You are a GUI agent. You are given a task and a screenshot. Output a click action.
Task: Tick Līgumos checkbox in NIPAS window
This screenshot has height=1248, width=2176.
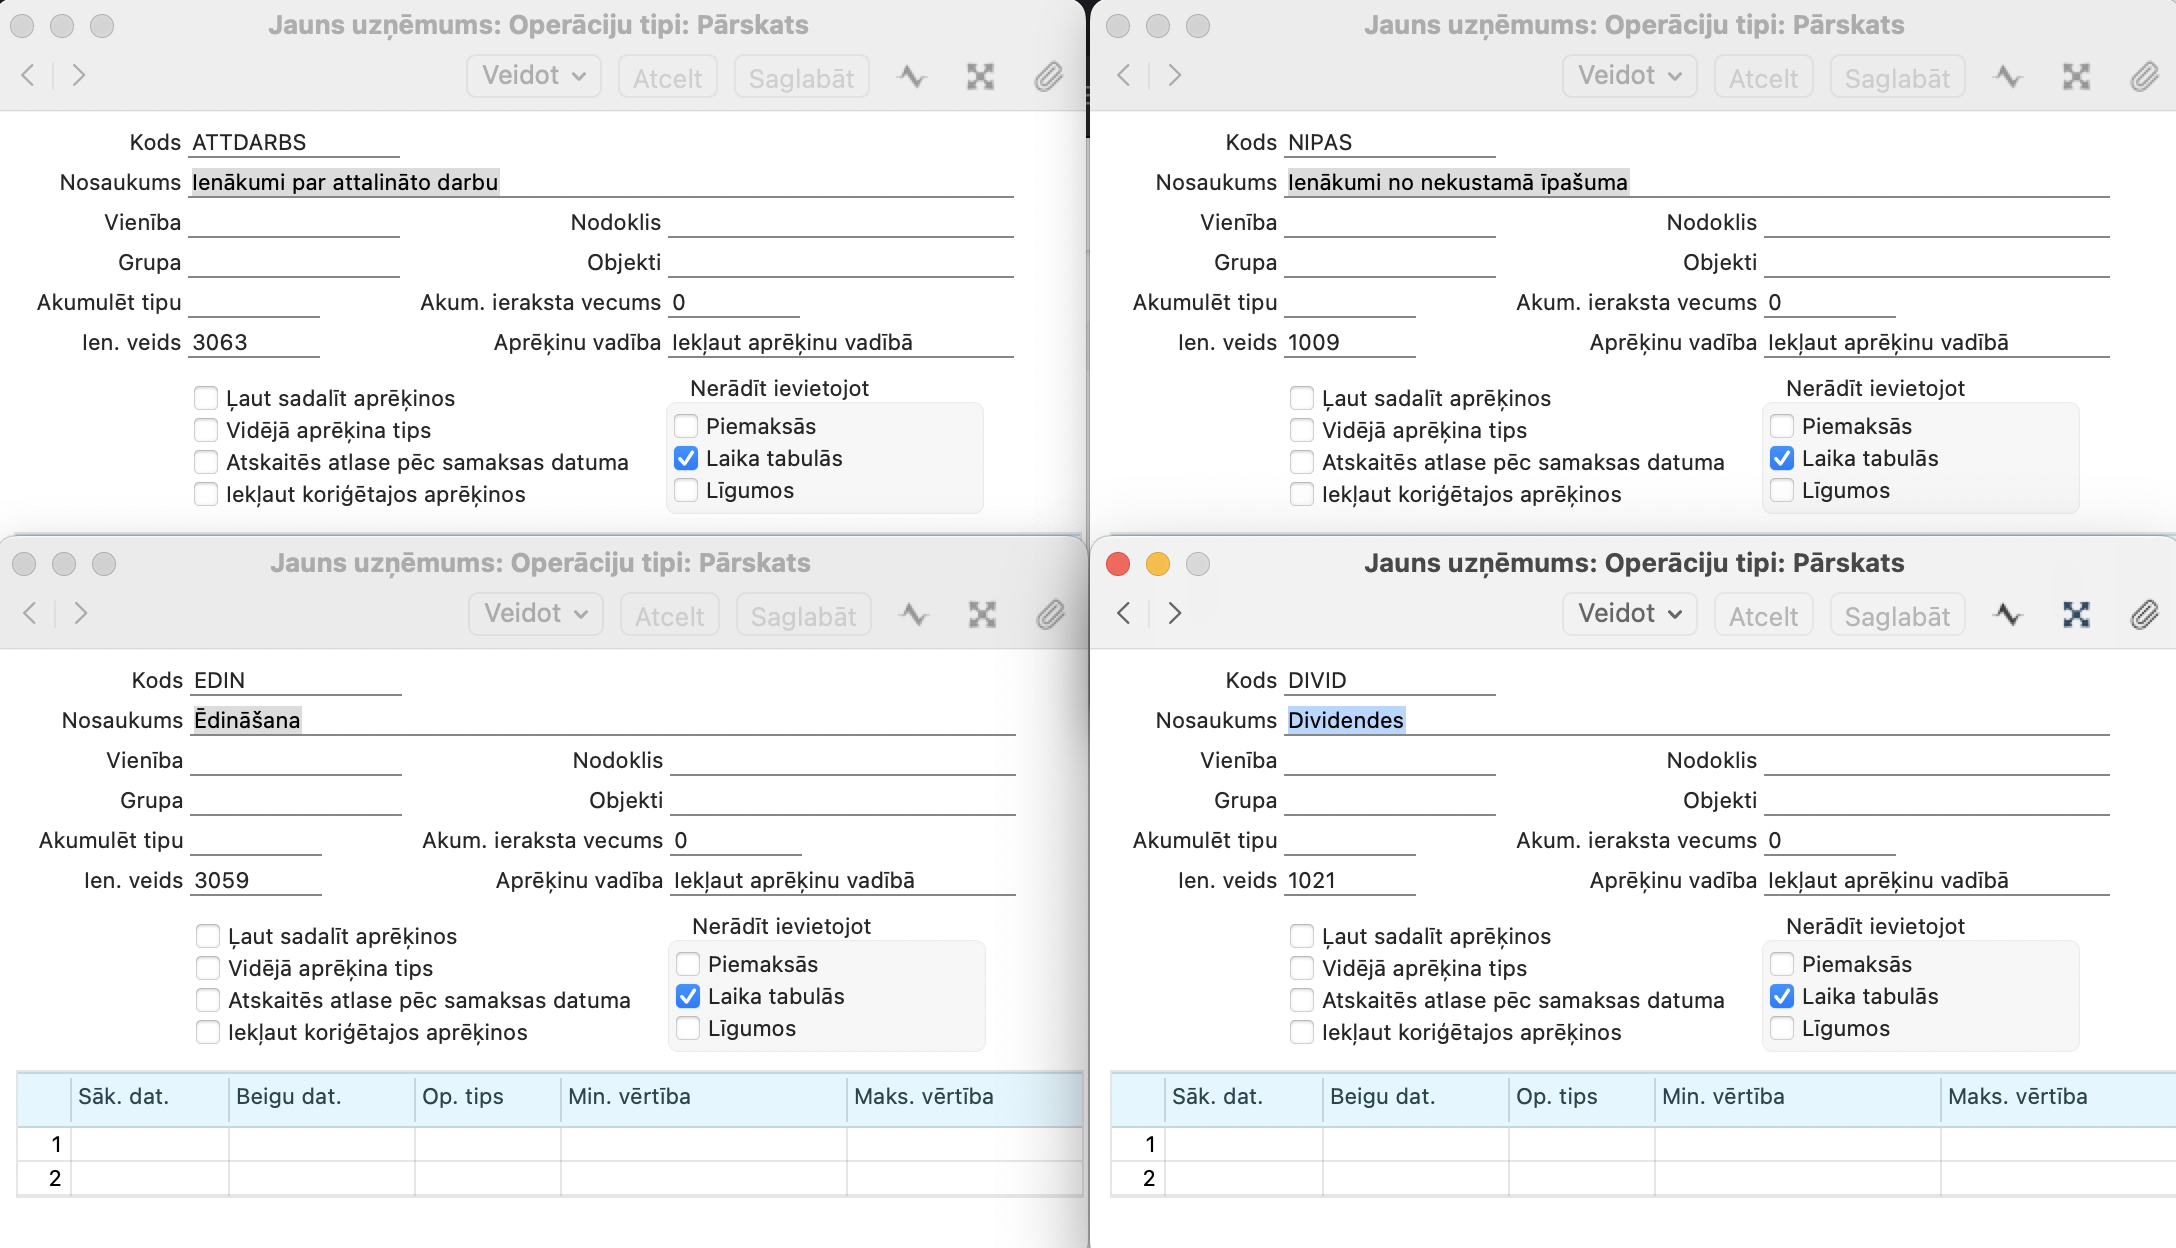tap(1782, 490)
